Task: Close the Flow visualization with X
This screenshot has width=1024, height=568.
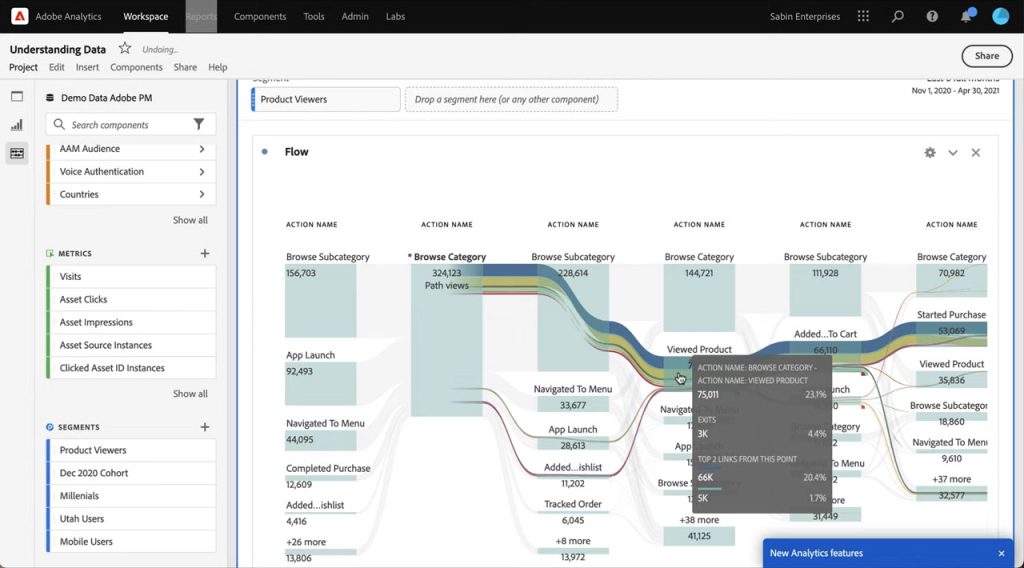Action: click(x=976, y=153)
